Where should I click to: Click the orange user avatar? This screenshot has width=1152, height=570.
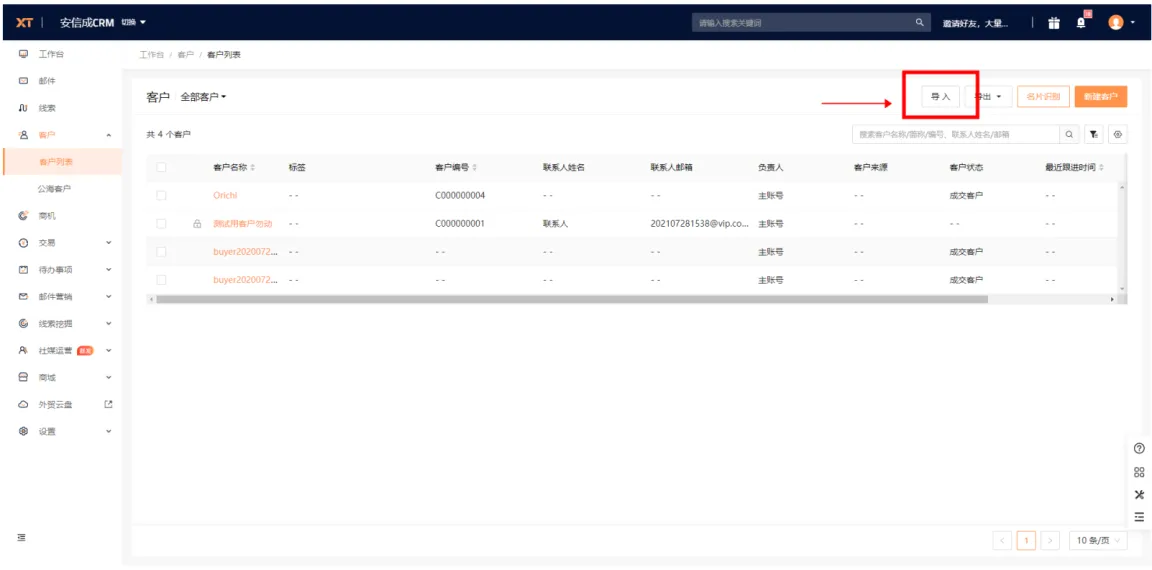[1116, 23]
